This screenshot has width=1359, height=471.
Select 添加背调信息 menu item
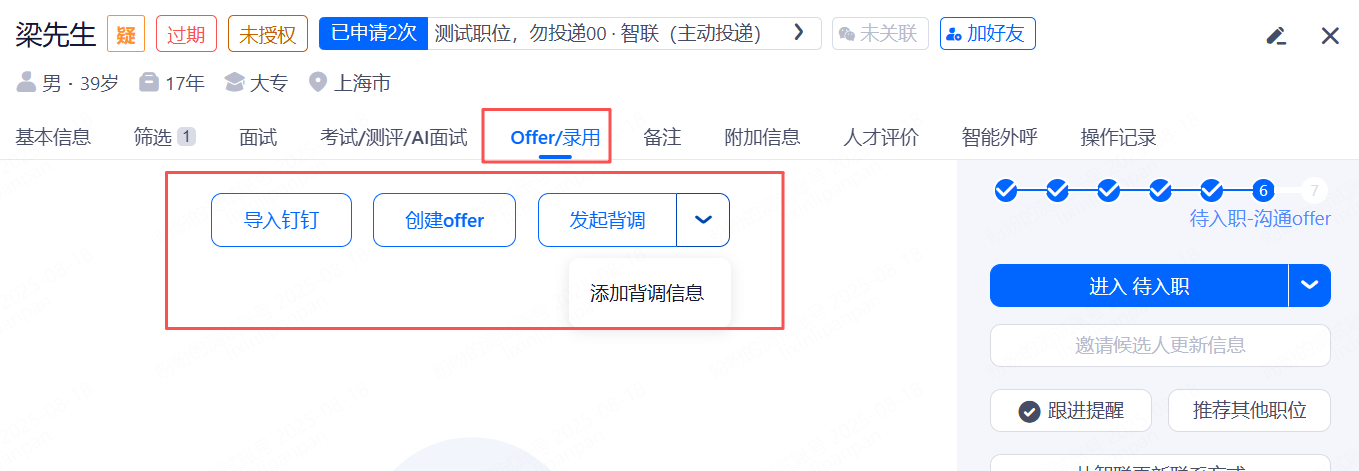pos(647,293)
